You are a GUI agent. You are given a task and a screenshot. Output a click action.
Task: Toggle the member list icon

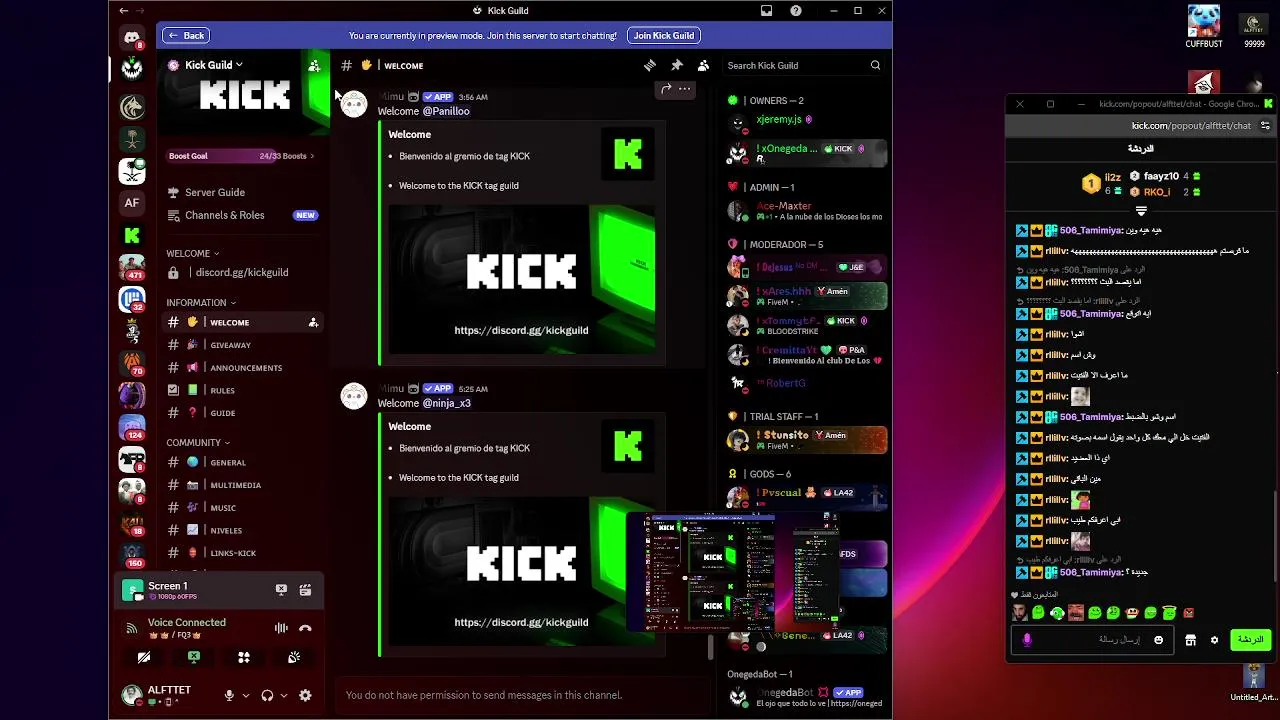(704, 65)
